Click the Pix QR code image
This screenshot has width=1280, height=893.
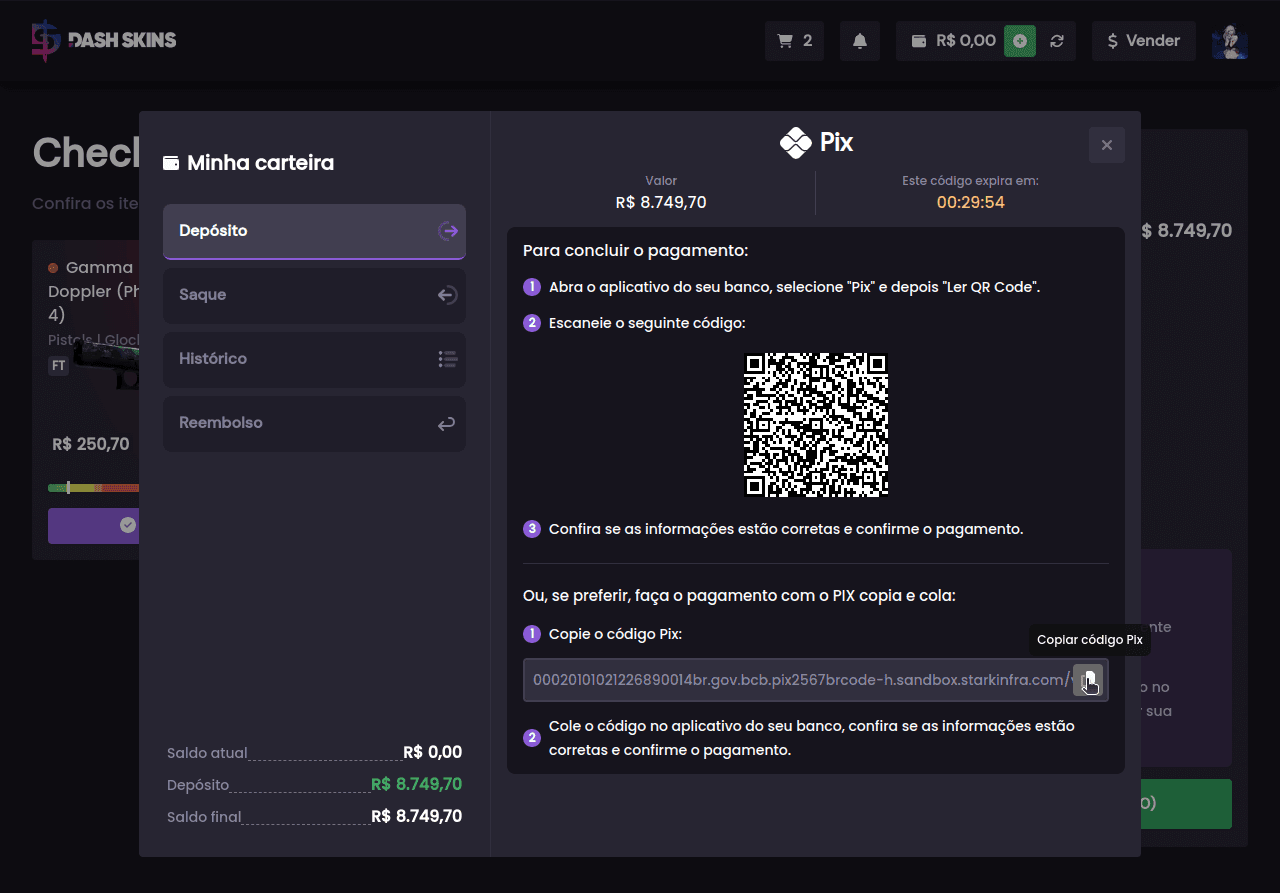coord(816,425)
